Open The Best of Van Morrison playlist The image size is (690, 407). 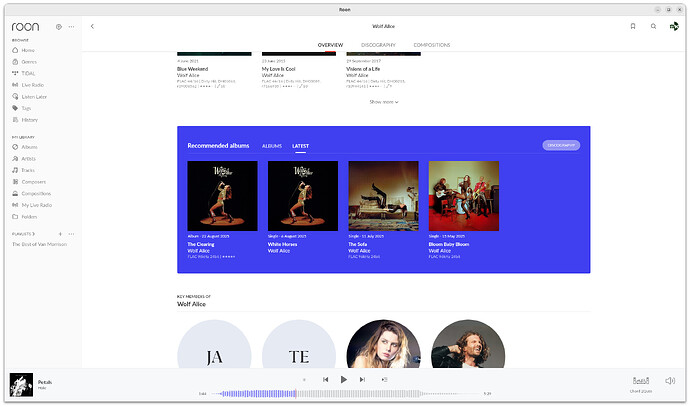[40, 244]
